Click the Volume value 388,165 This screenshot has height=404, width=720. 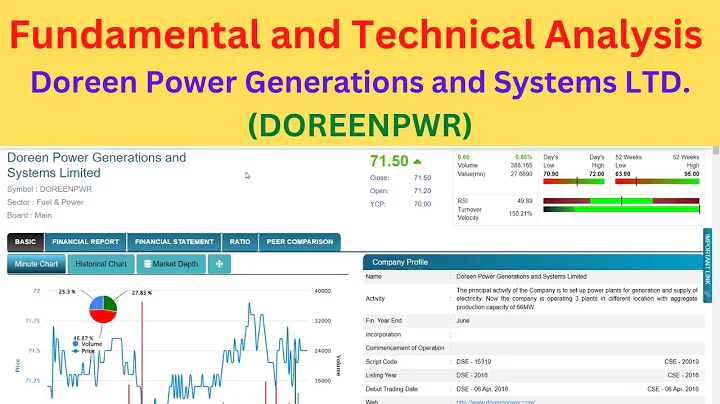pos(521,165)
